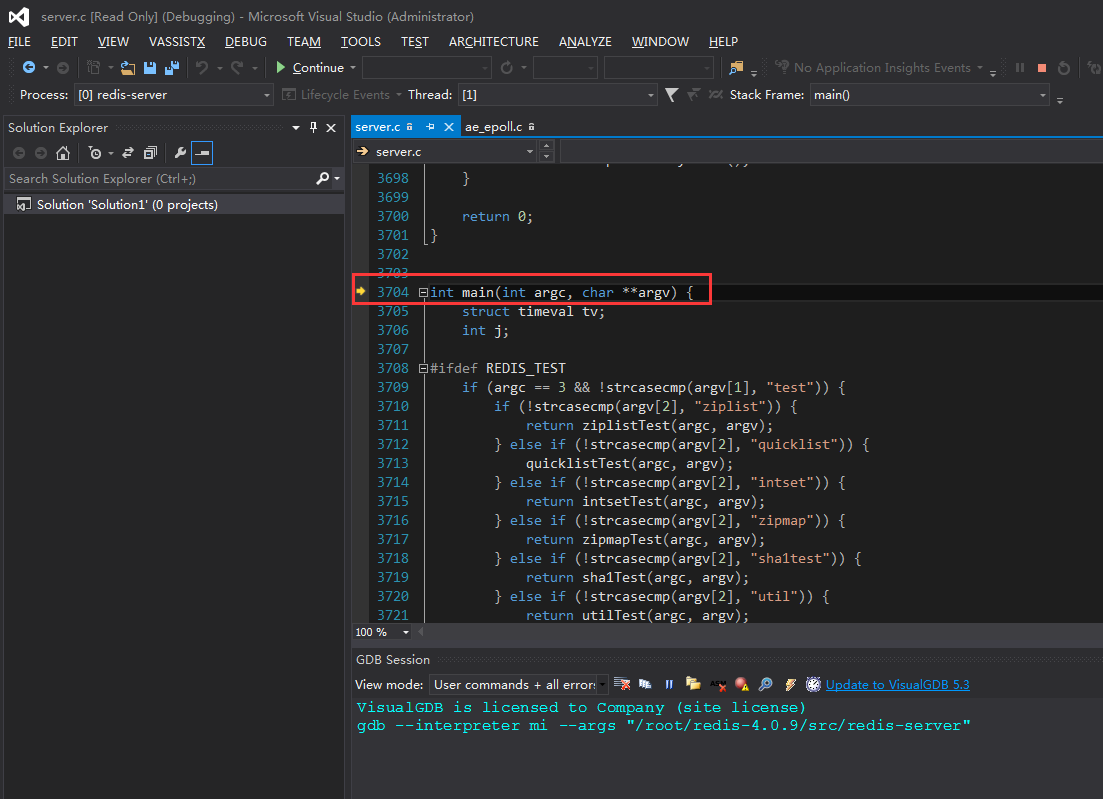
Task: Stop debugging with the red square icon
Action: [1042, 68]
